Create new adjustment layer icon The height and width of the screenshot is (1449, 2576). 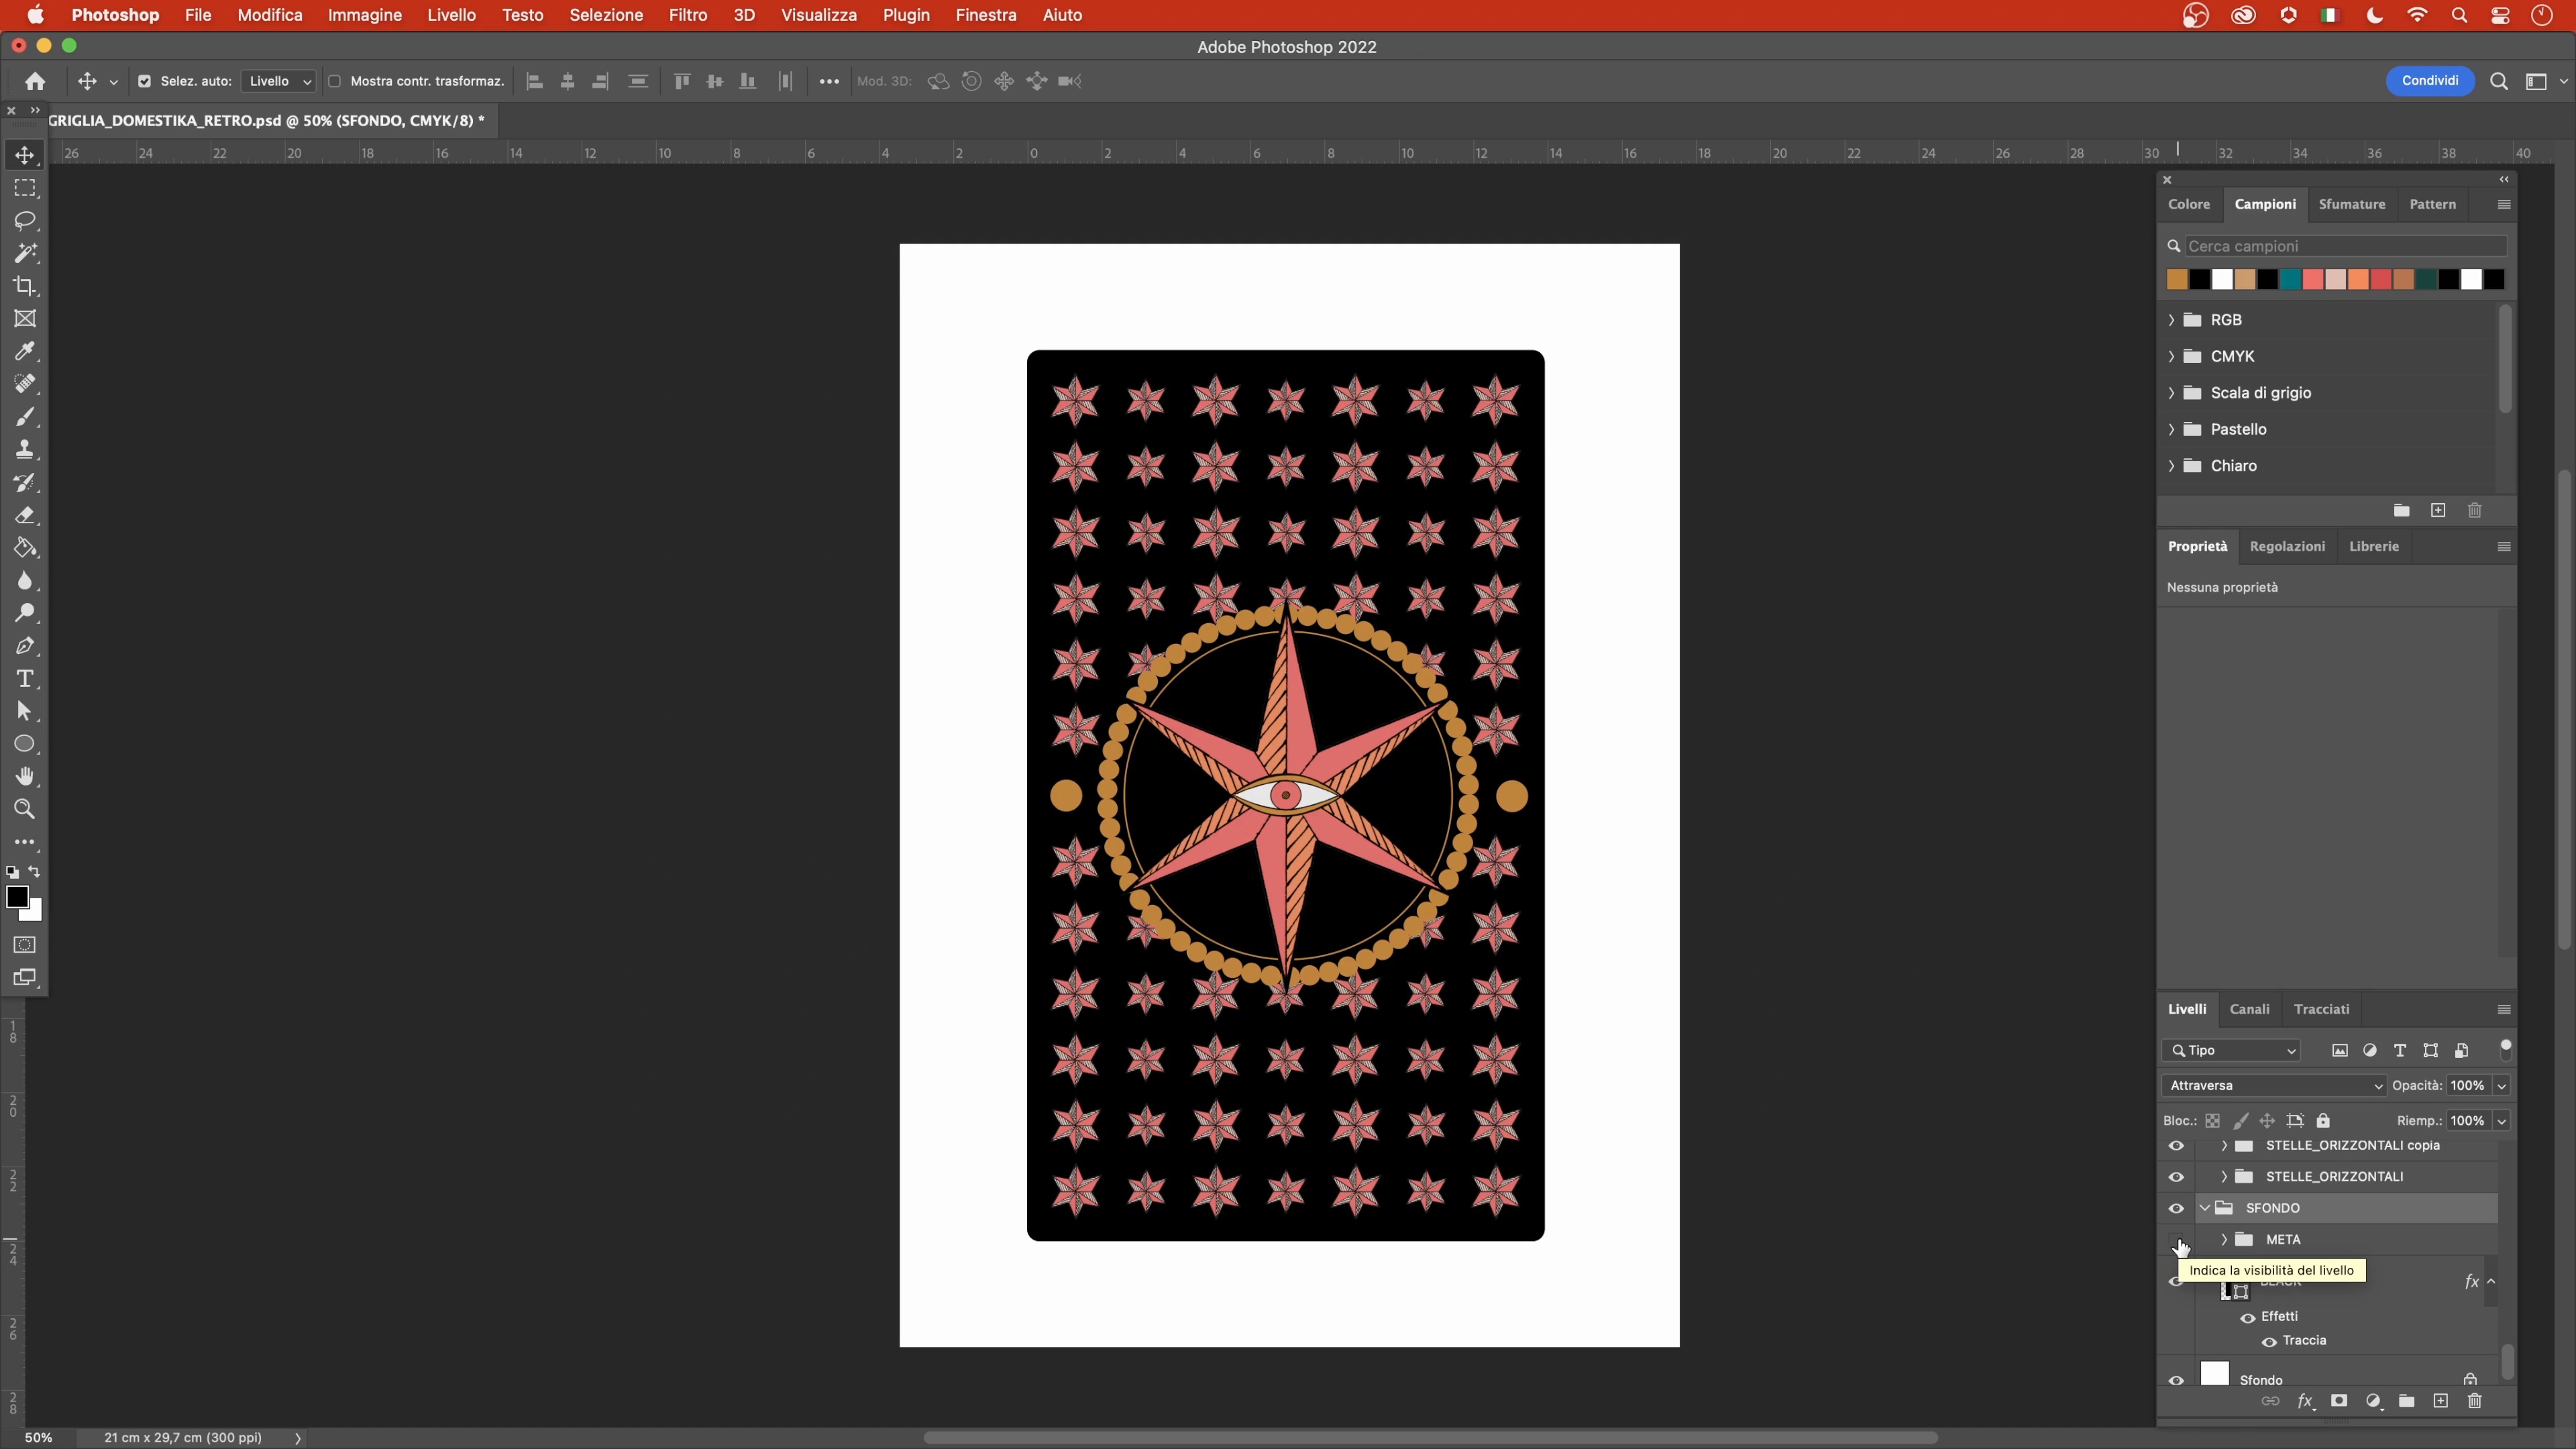click(2373, 1401)
